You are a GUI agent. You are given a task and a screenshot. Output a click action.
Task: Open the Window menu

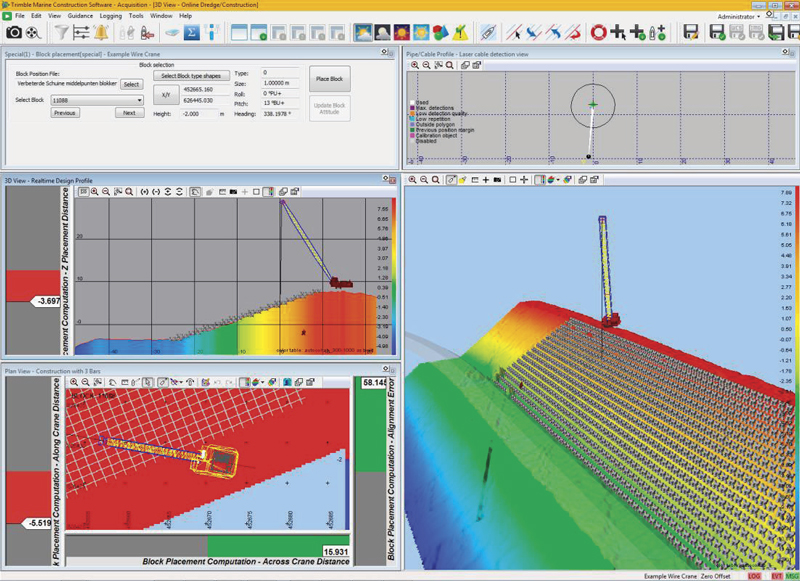pyautogui.click(x=161, y=16)
